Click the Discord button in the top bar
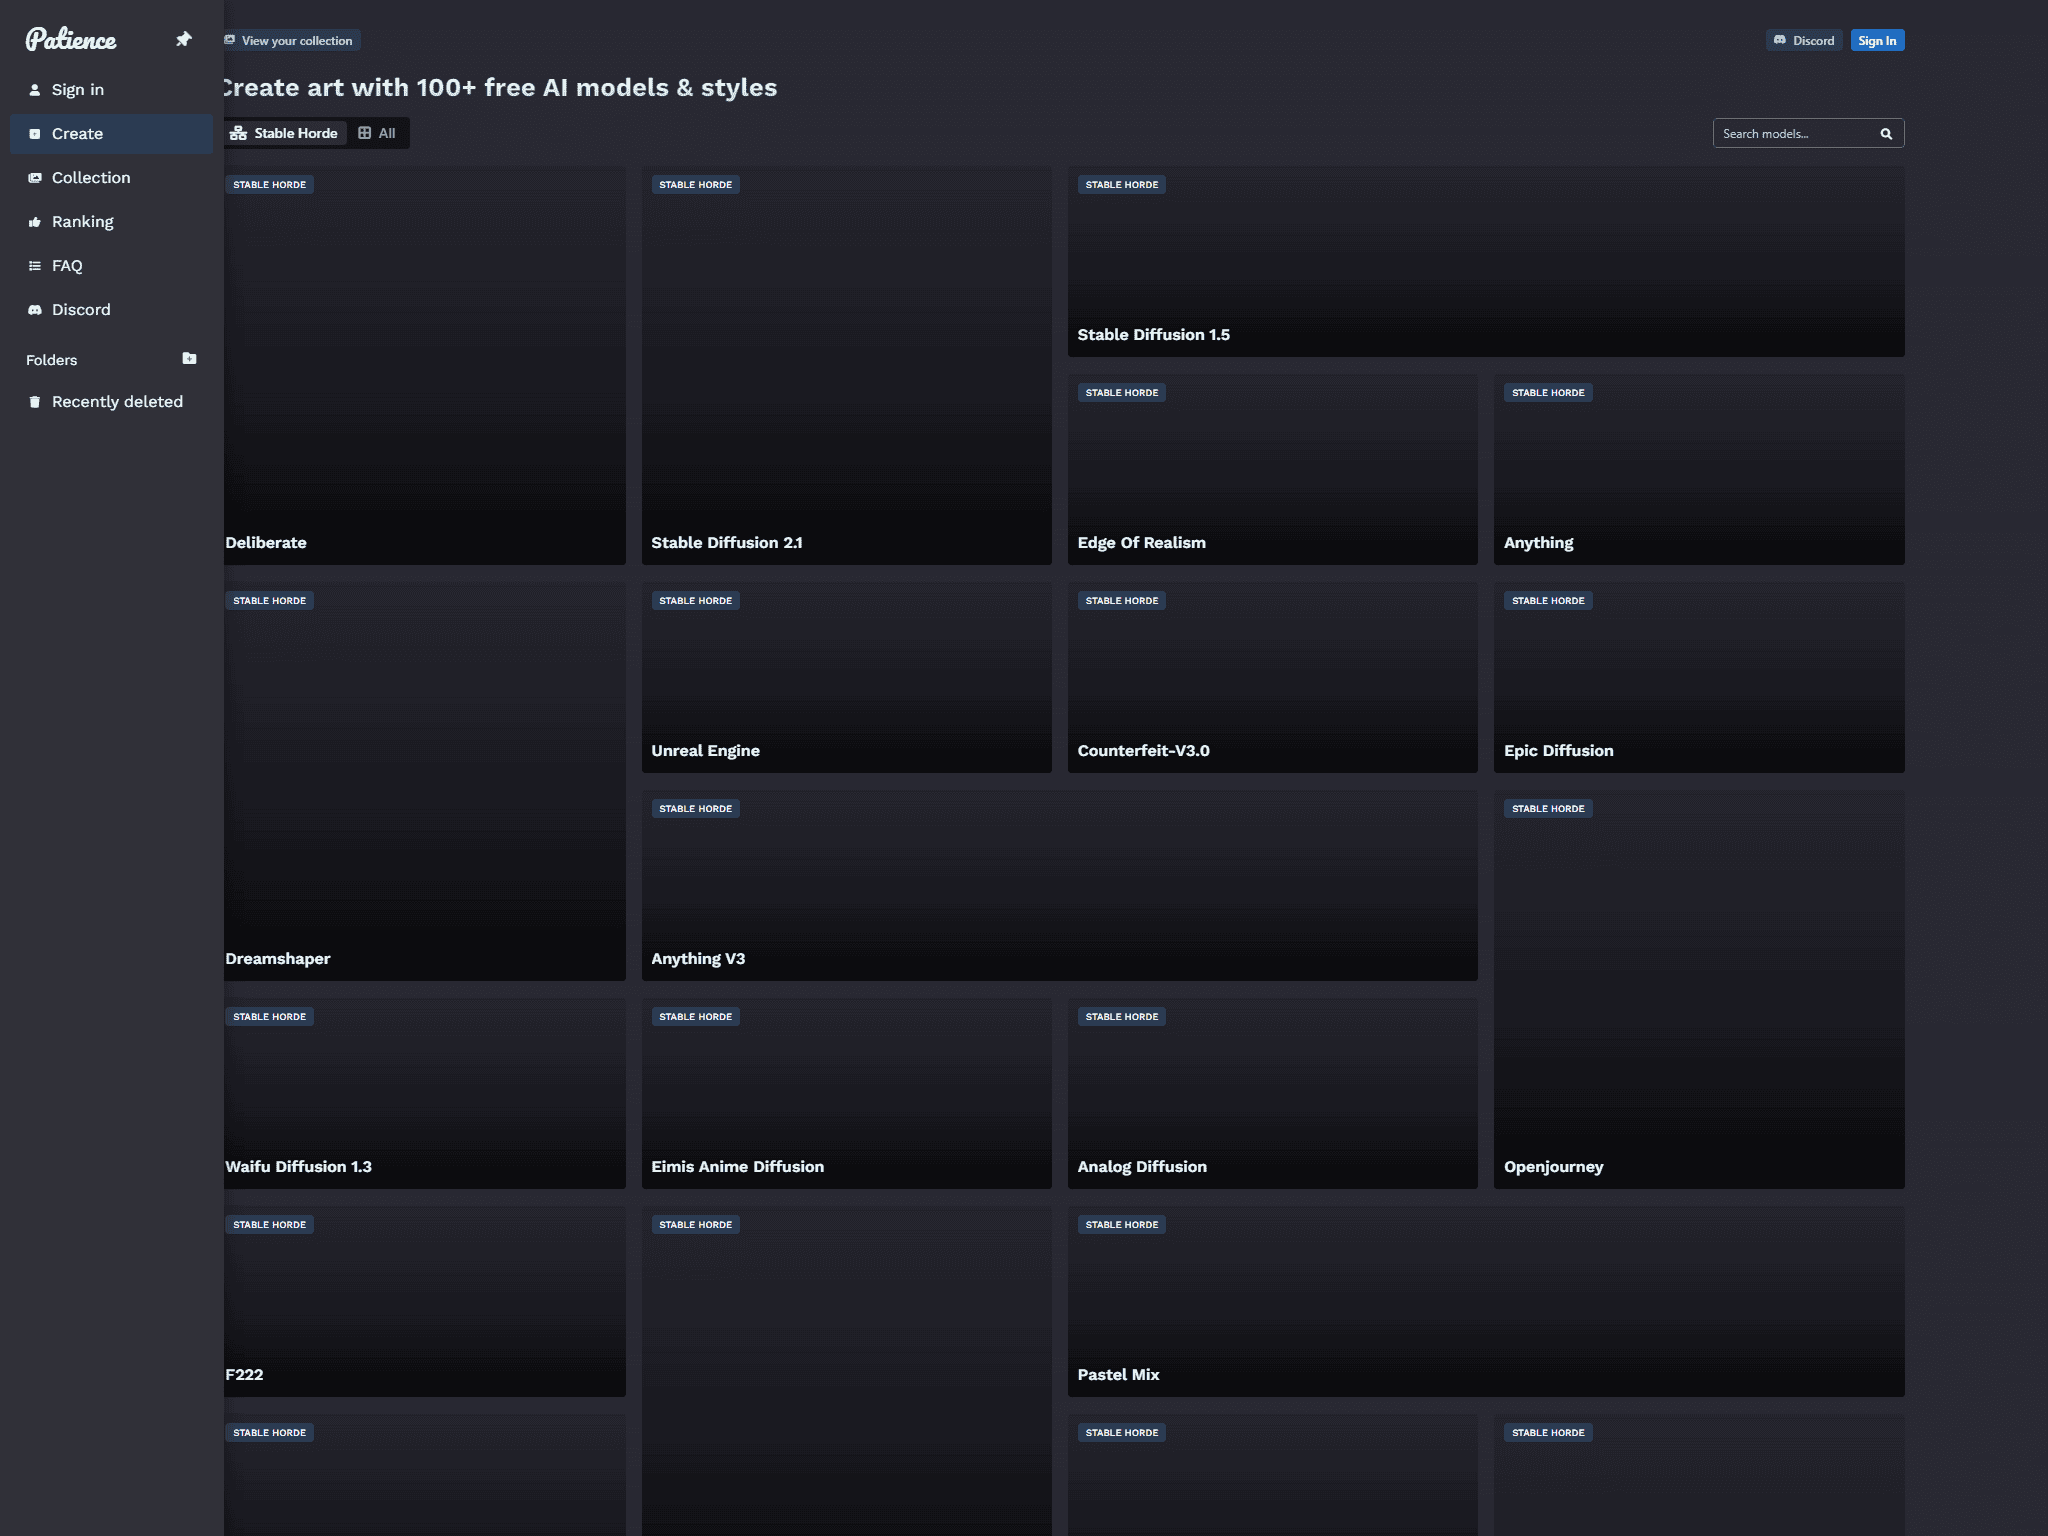This screenshot has width=2048, height=1536. (x=1804, y=40)
